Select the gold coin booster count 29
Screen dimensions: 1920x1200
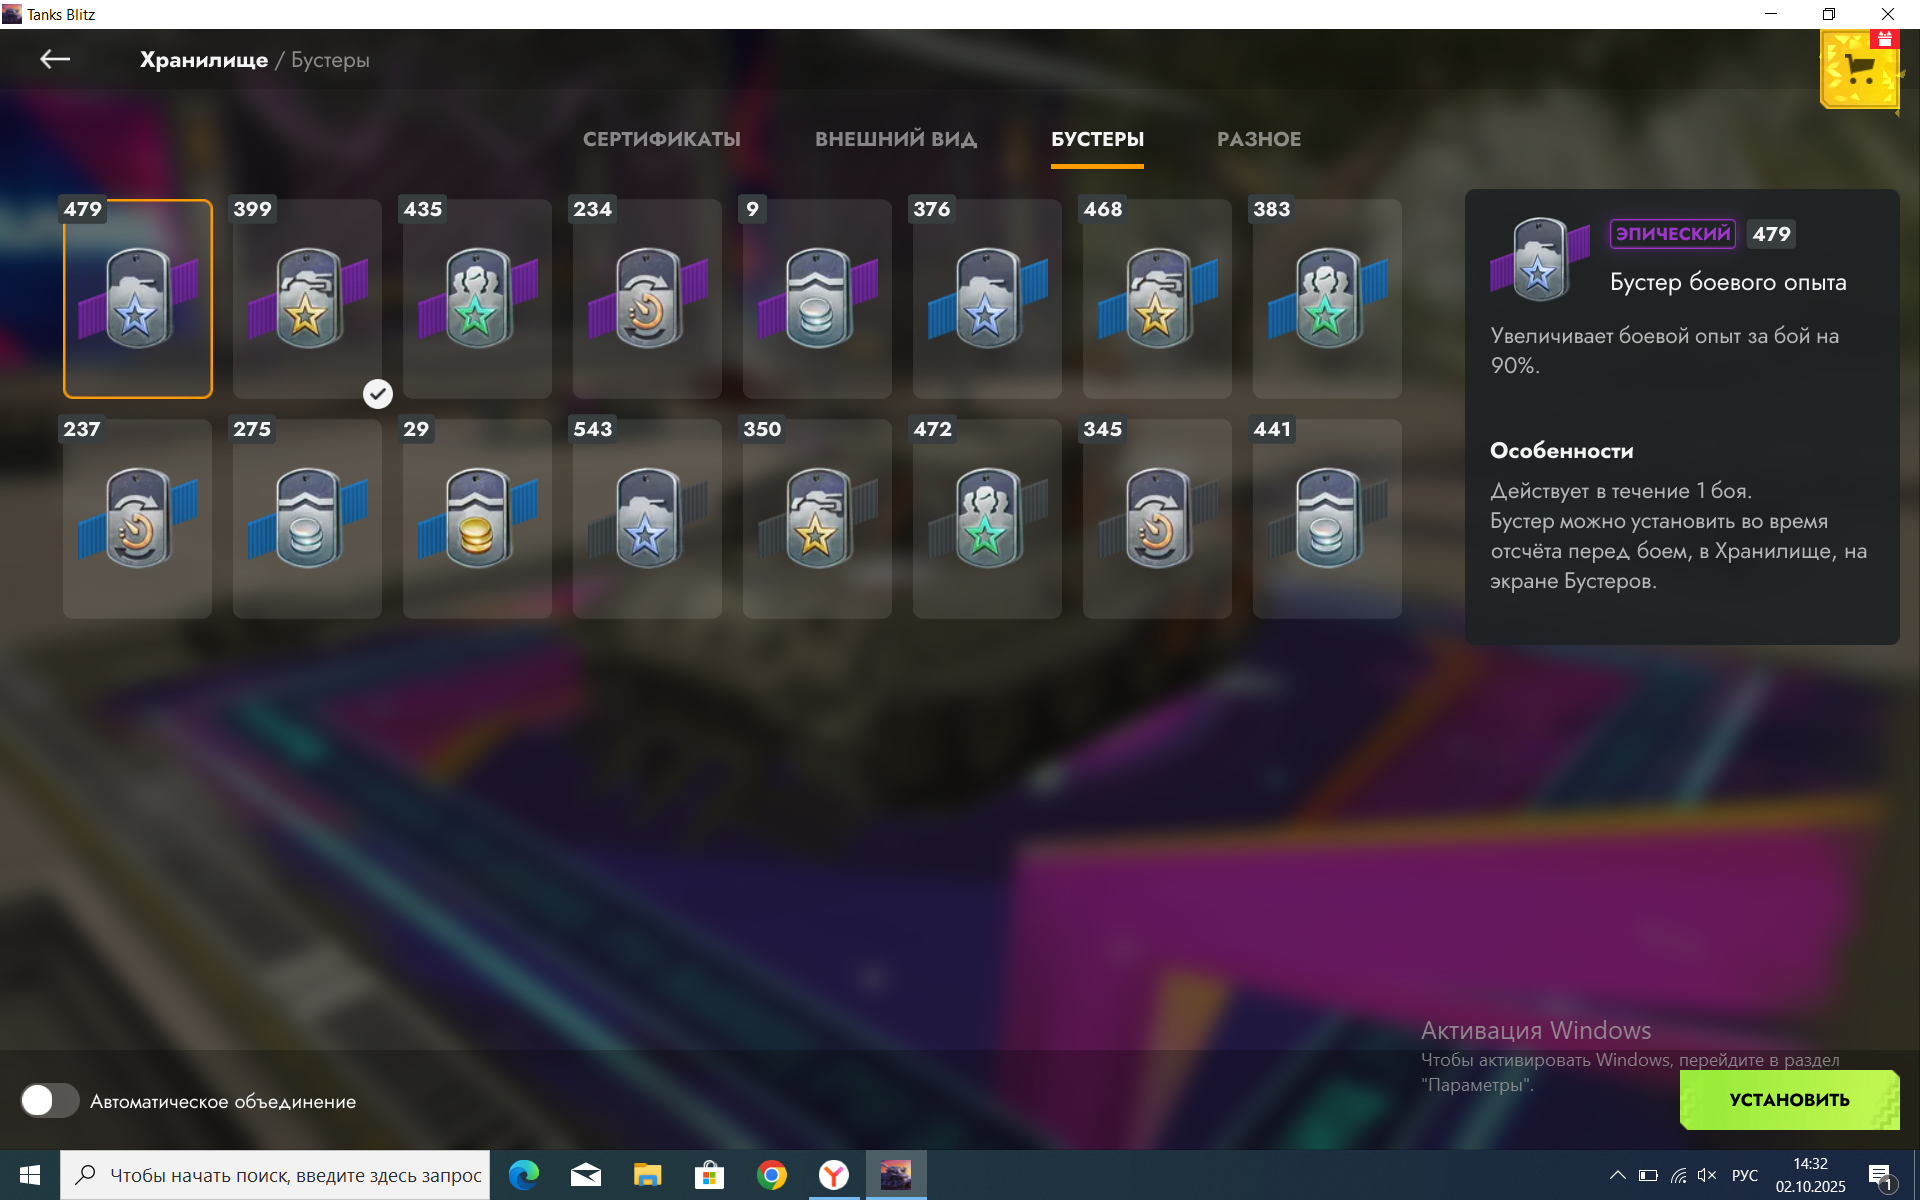(x=477, y=519)
